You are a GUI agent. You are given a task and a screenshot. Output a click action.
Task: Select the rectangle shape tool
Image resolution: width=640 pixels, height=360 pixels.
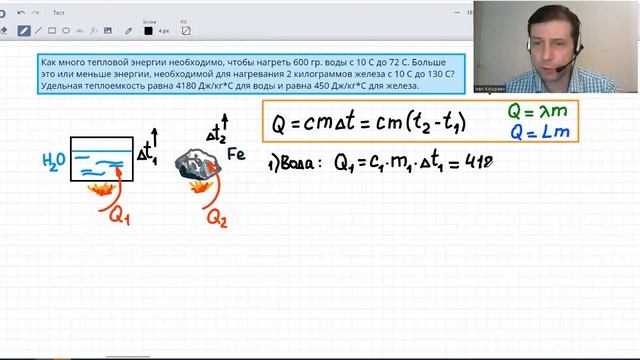tap(52, 31)
